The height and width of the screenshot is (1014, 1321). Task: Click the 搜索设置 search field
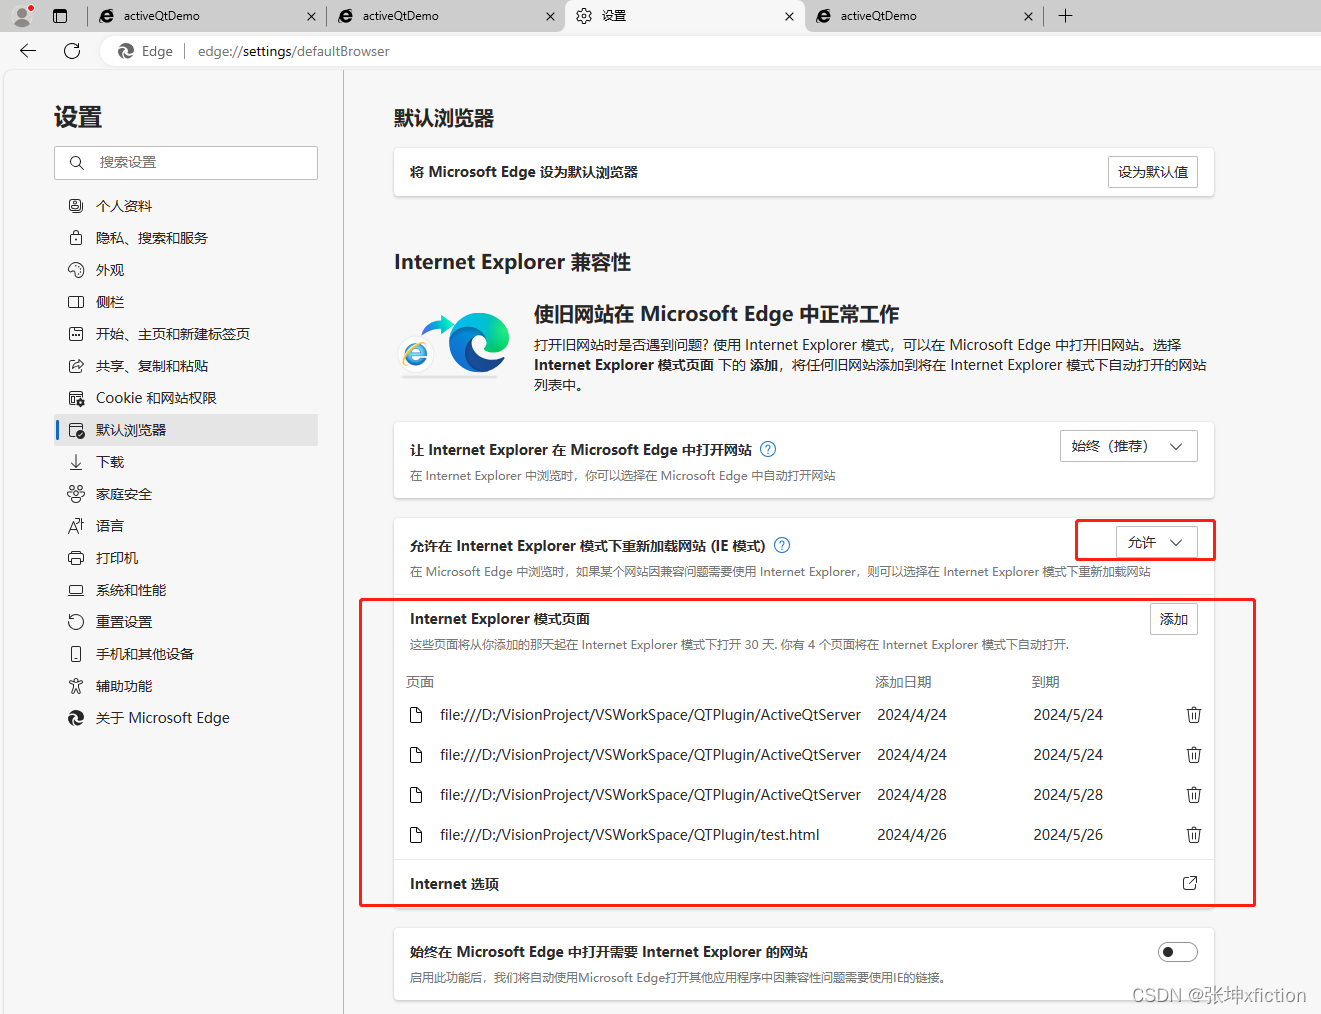pyautogui.click(x=186, y=162)
